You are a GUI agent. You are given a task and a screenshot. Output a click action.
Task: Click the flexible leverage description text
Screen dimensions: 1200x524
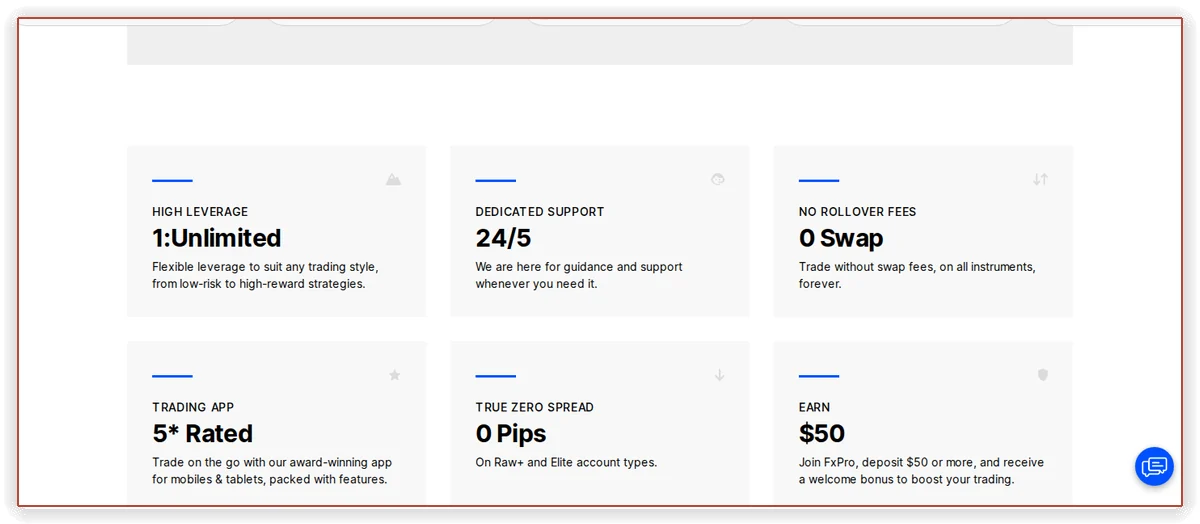pyautogui.click(x=265, y=275)
